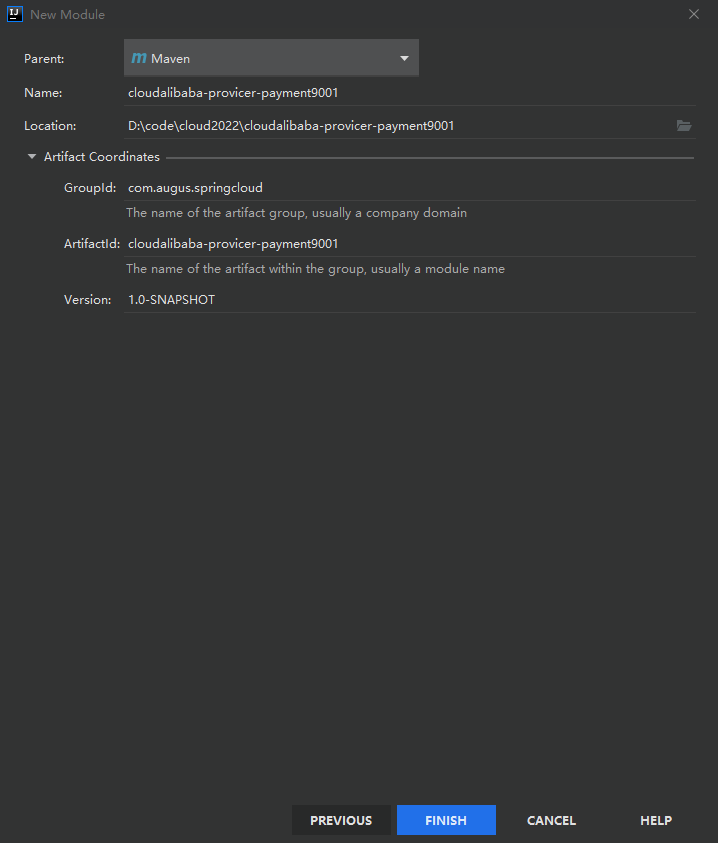718x843 pixels.
Task: Collapse the Artifact Coordinates section triangle
Action: click(32, 157)
